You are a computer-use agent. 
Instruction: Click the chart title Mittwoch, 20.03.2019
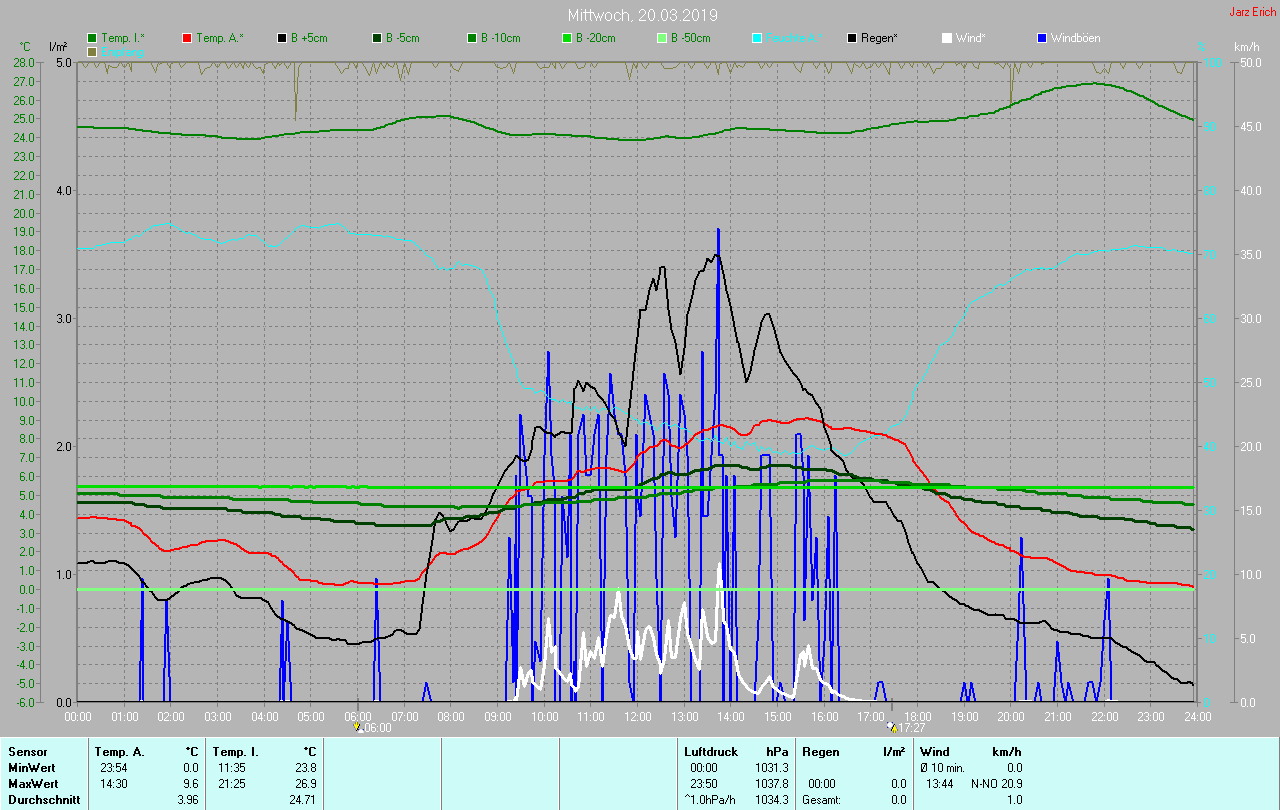point(642,15)
